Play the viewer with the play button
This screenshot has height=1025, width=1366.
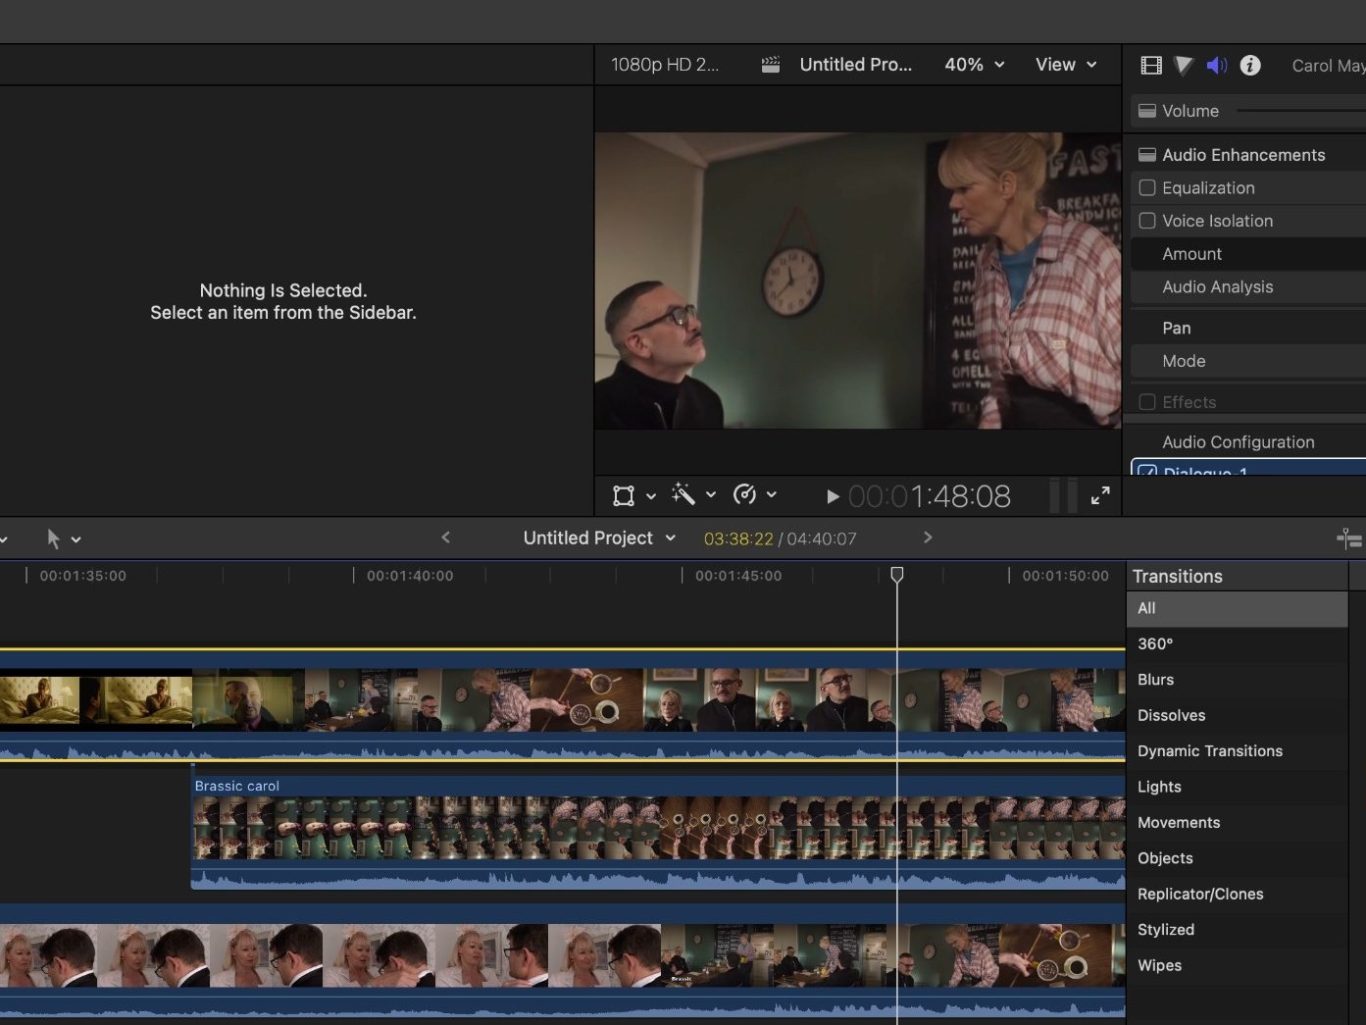pos(832,496)
